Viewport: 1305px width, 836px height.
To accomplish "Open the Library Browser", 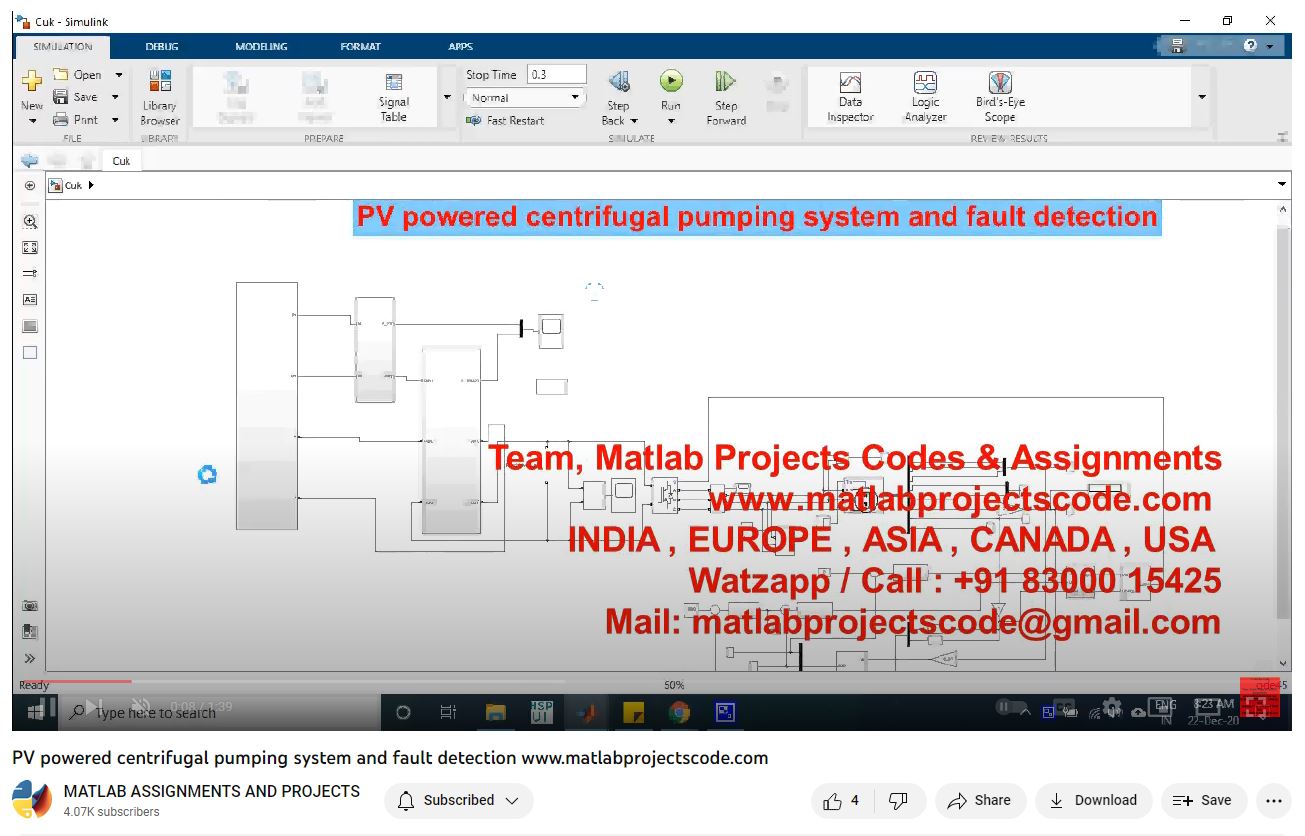I will (x=159, y=97).
